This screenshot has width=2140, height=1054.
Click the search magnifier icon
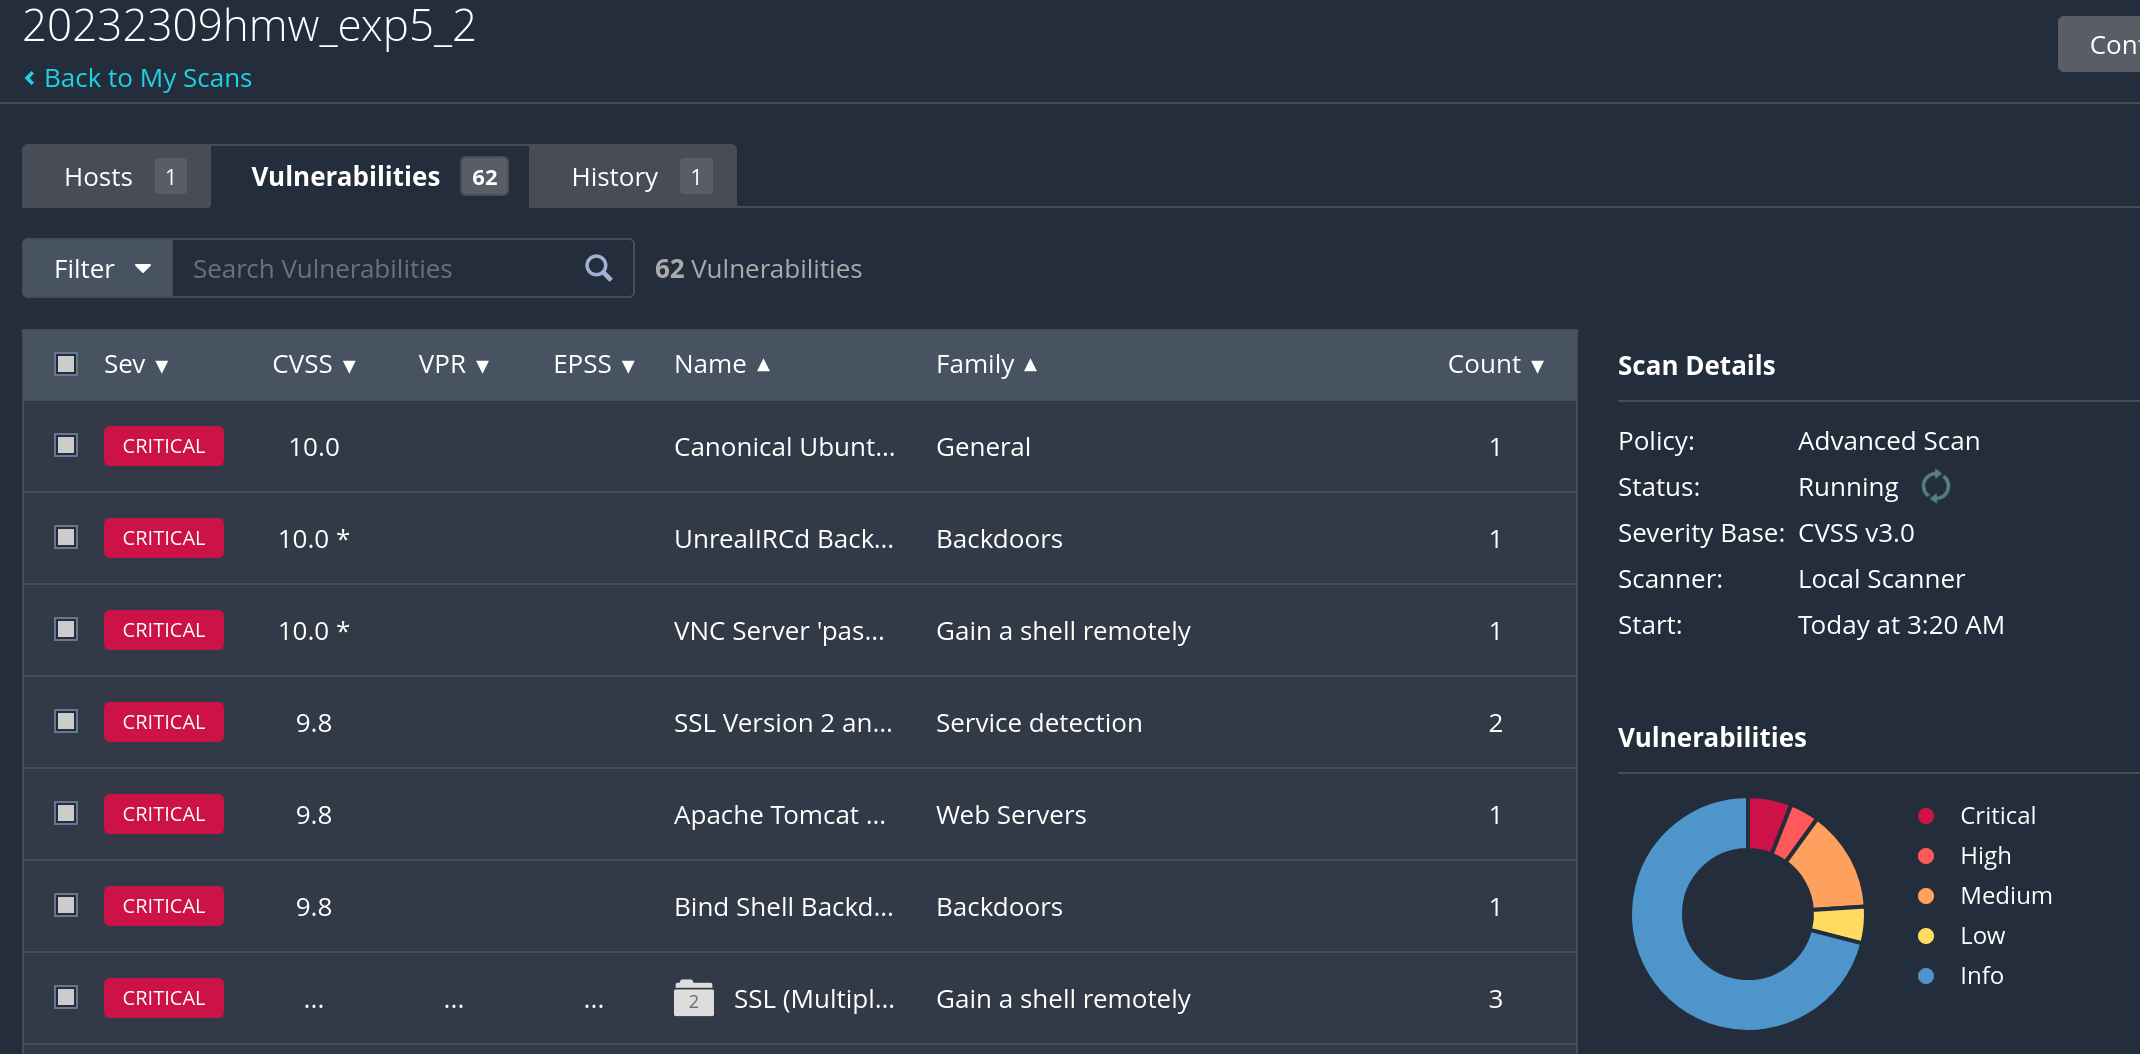598,268
